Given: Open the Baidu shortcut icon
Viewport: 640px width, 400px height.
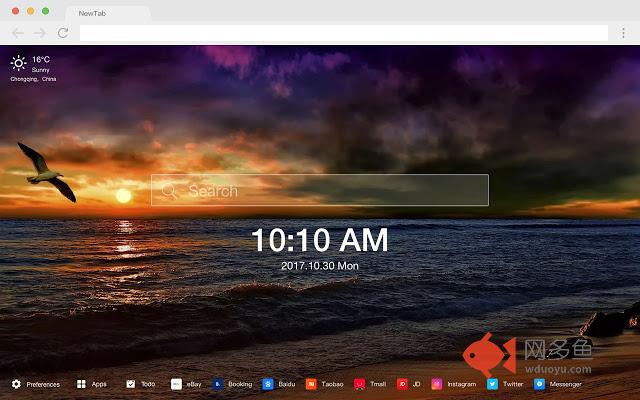Looking at the screenshot, I should pyautogui.click(x=268, y=384).
